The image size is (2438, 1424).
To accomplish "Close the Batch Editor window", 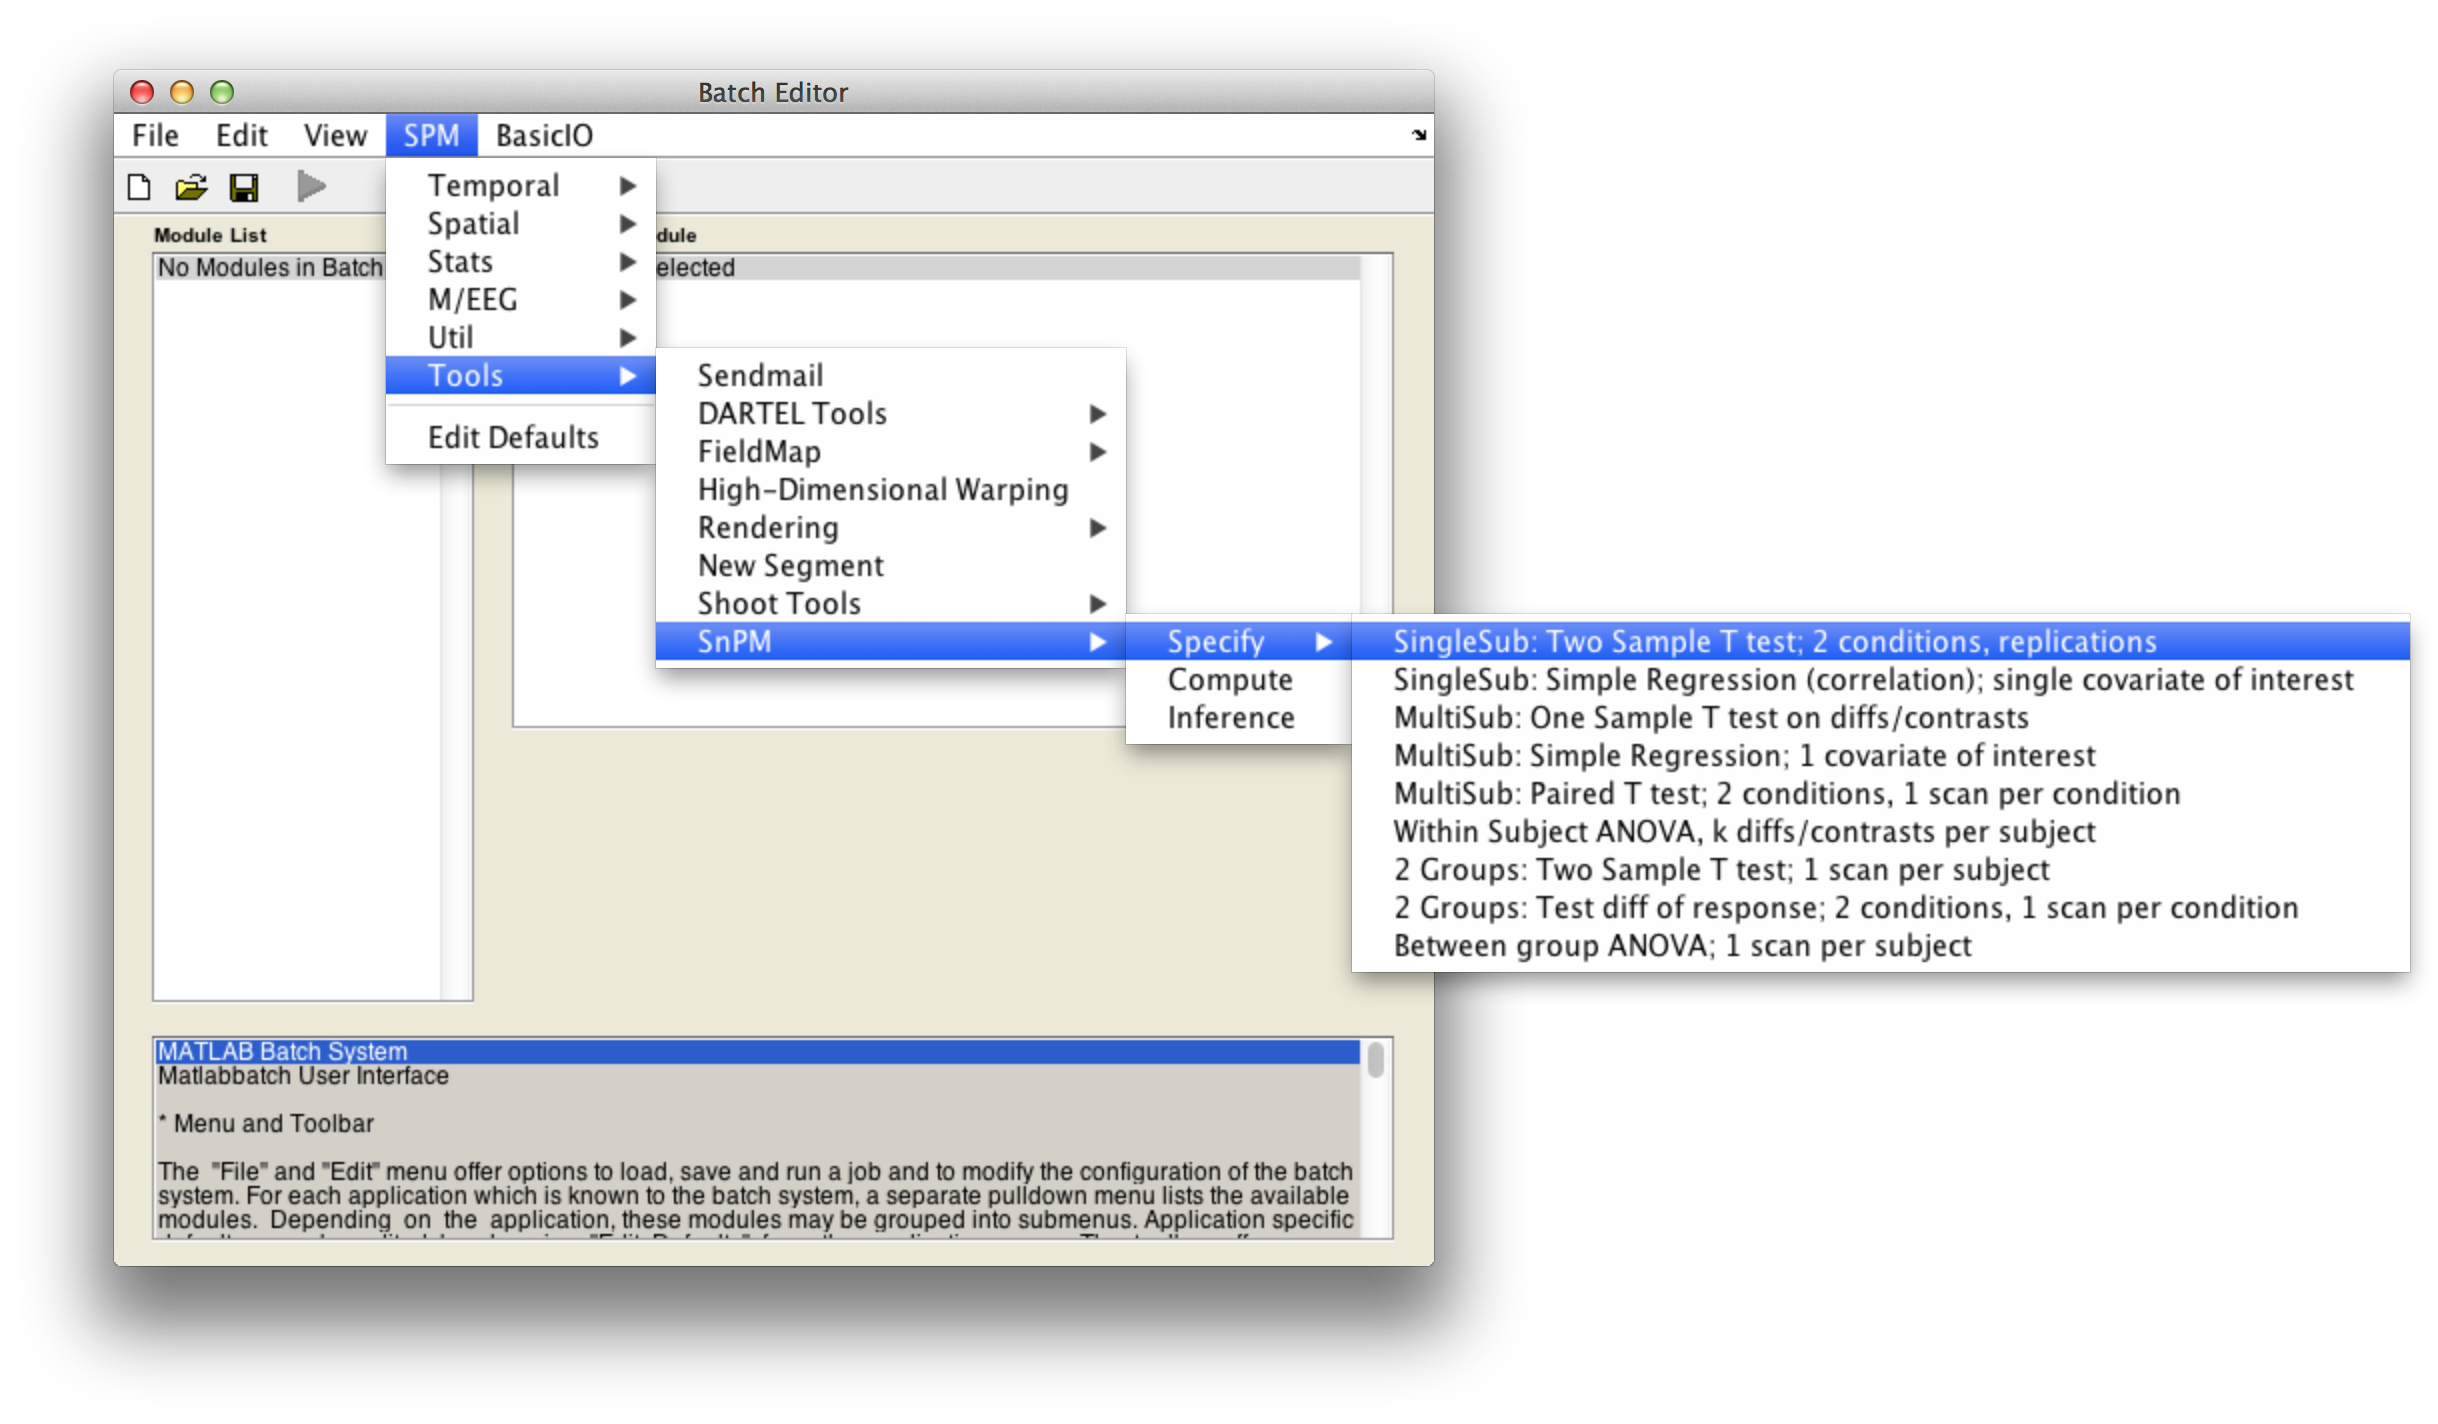I will (142, 92).
